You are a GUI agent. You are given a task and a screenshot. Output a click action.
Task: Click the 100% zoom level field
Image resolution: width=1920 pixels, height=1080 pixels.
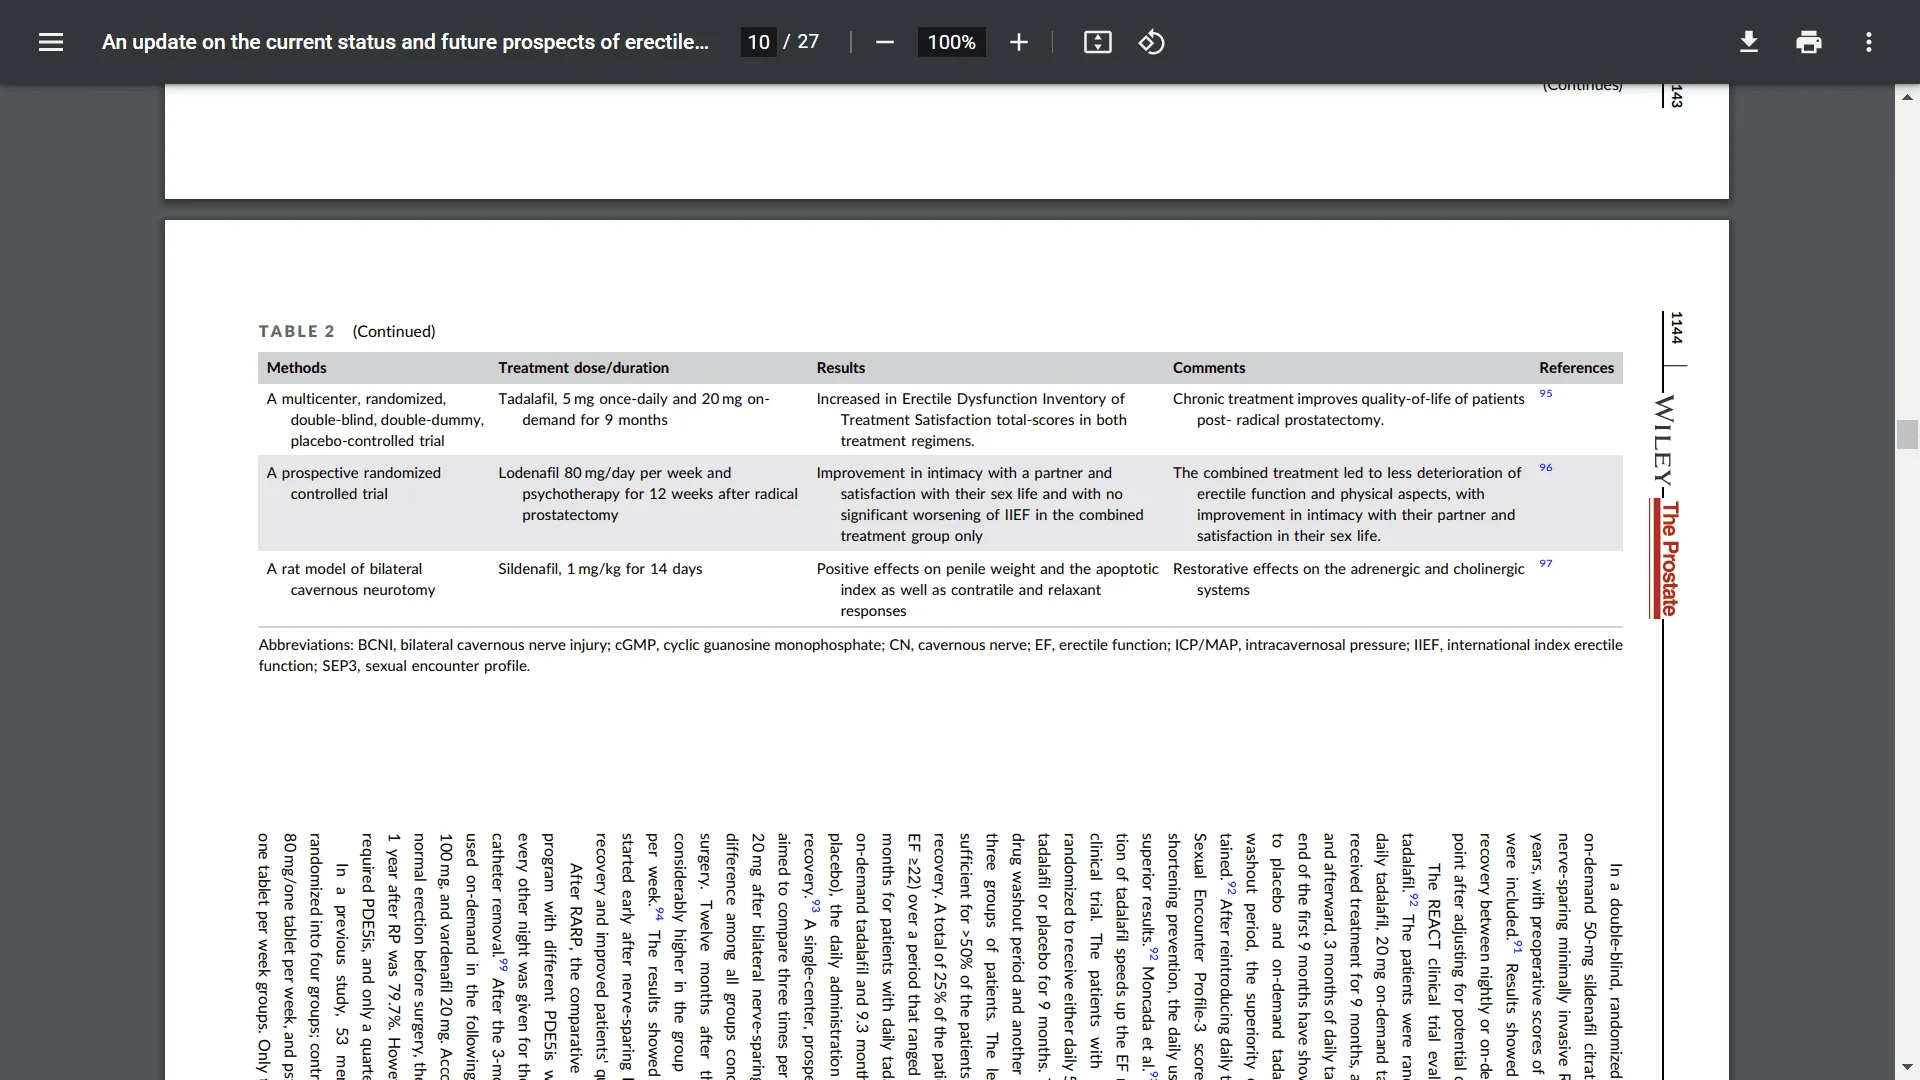[950, 42]
